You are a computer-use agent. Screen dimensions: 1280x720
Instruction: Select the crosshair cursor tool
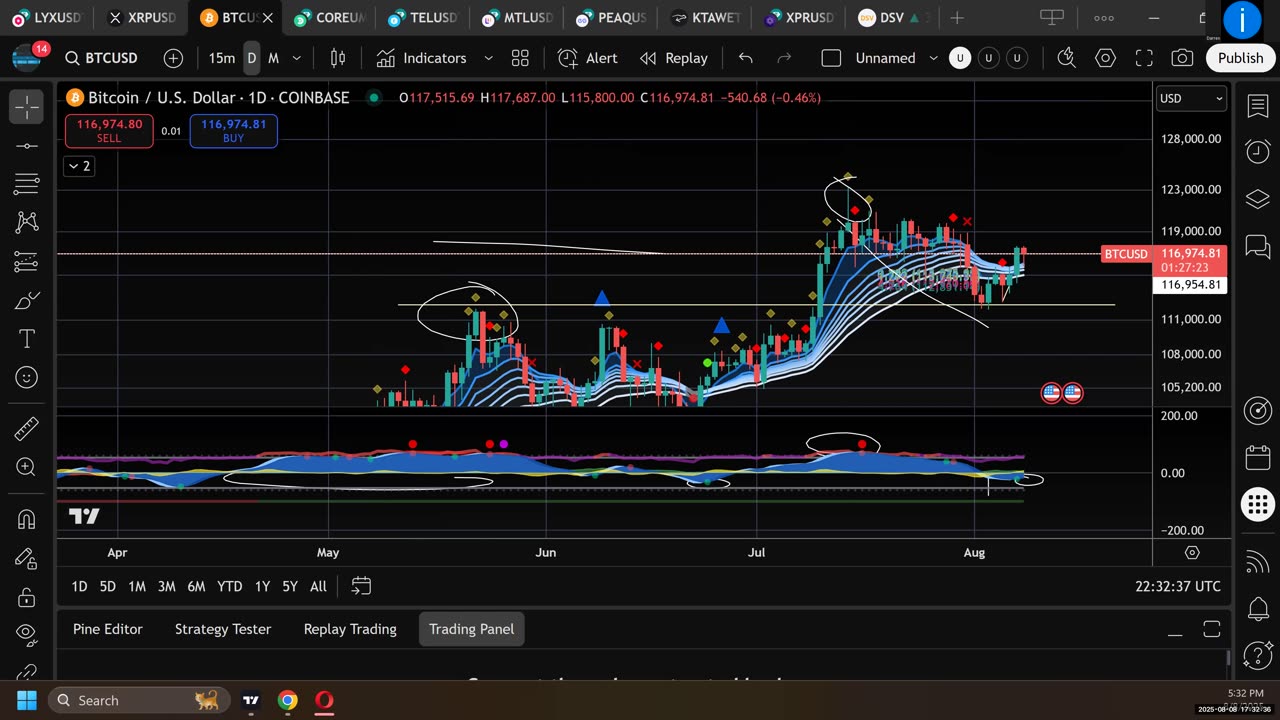coord(27,106)
